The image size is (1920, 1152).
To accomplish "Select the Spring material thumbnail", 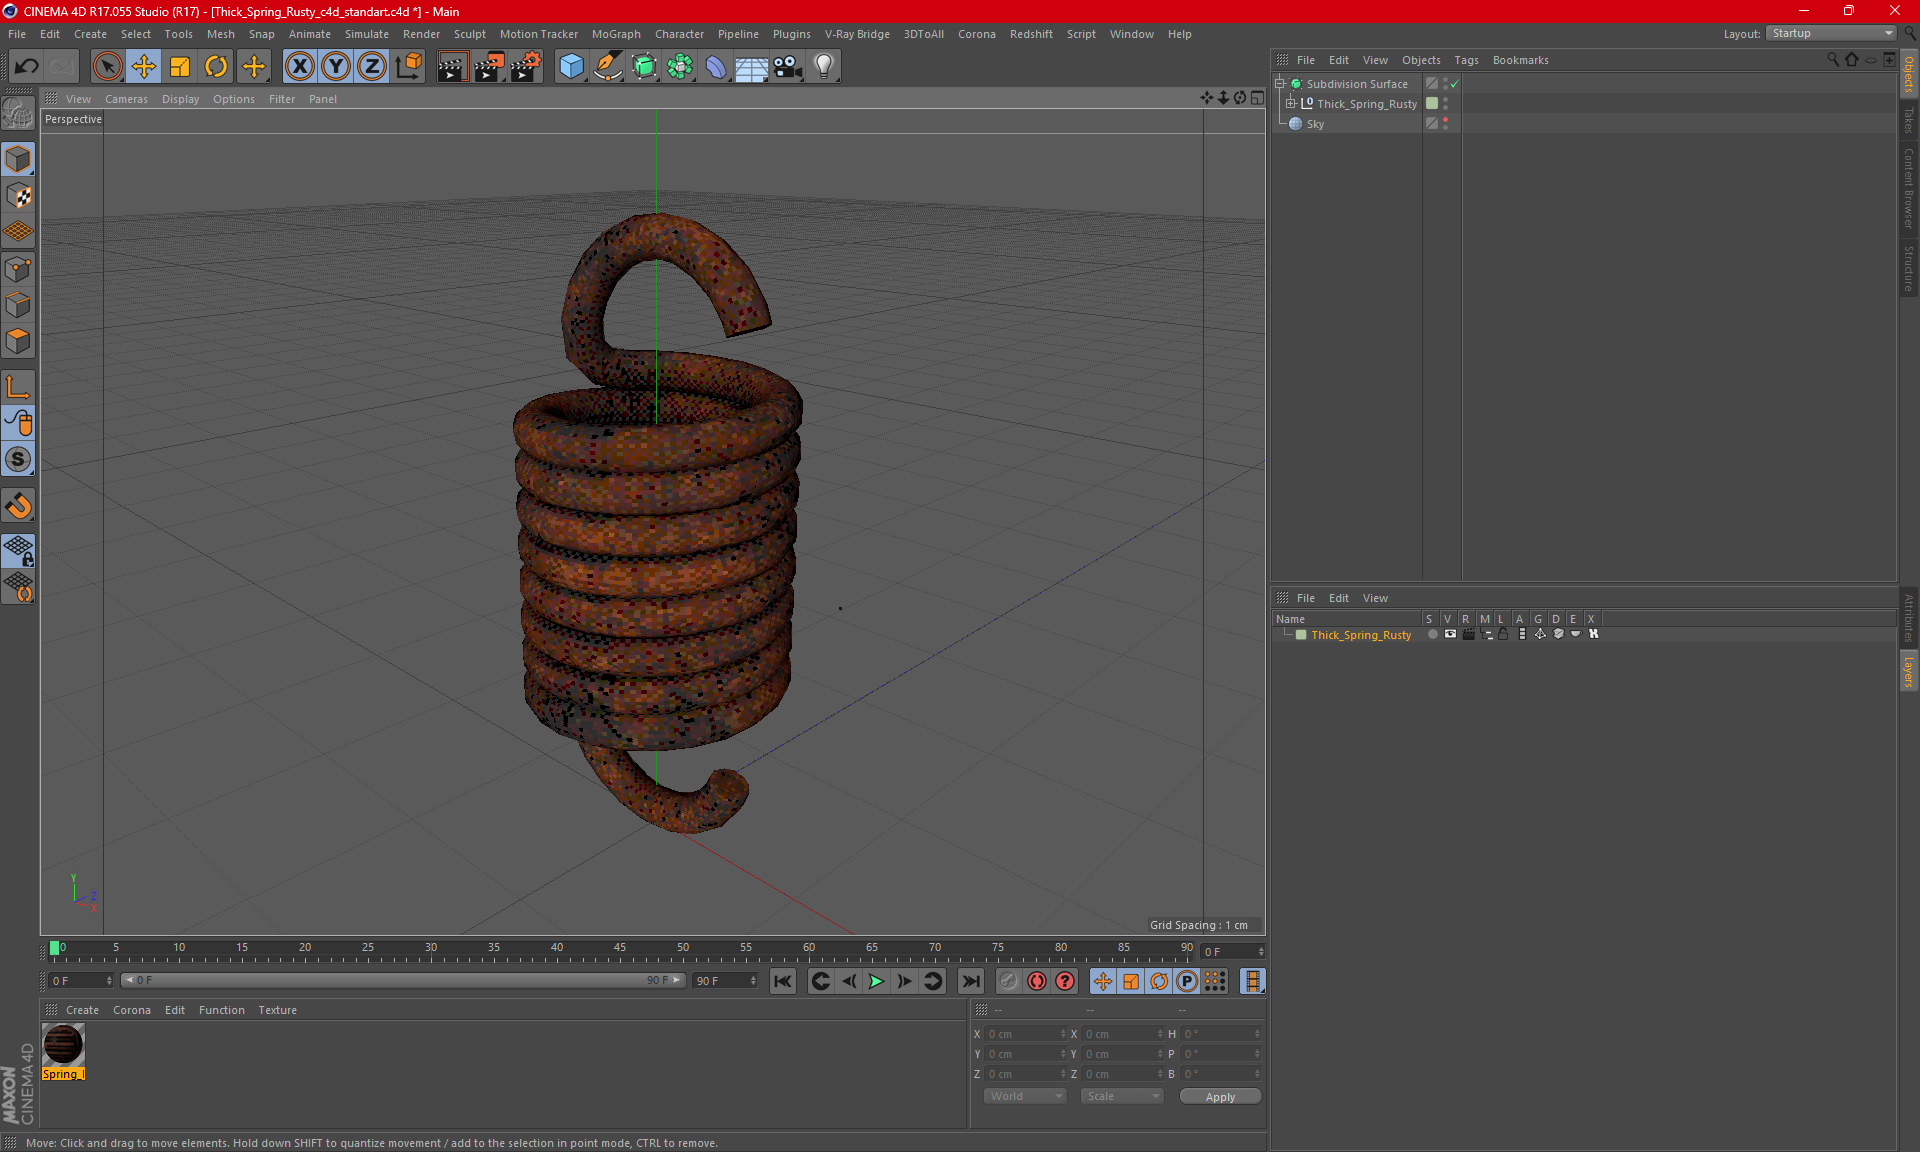I will point(63,1045).
